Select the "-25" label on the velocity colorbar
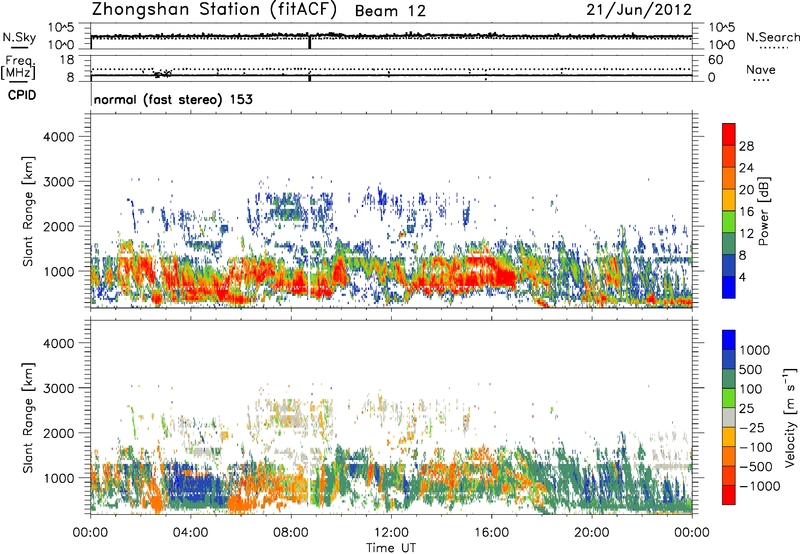The width and height of the screenshot is (800, 554). click(752, 428)
